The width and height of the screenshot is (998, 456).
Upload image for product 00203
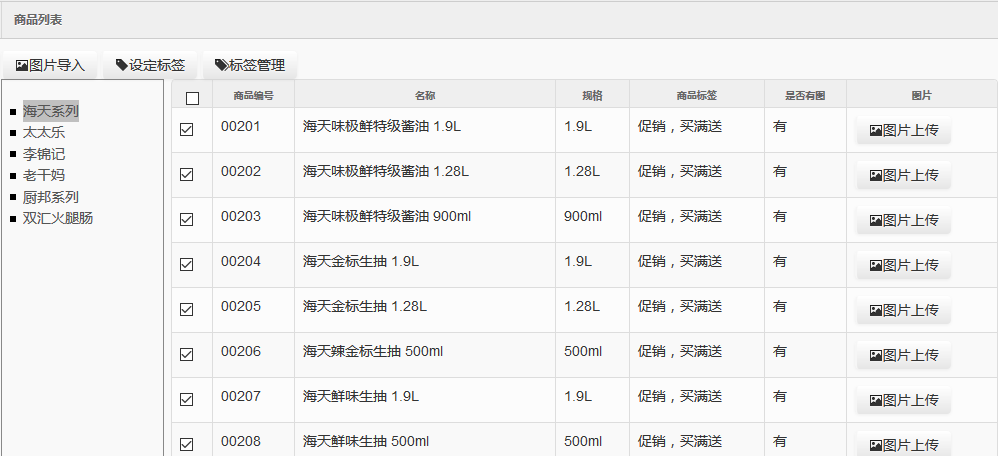(904, 220)
